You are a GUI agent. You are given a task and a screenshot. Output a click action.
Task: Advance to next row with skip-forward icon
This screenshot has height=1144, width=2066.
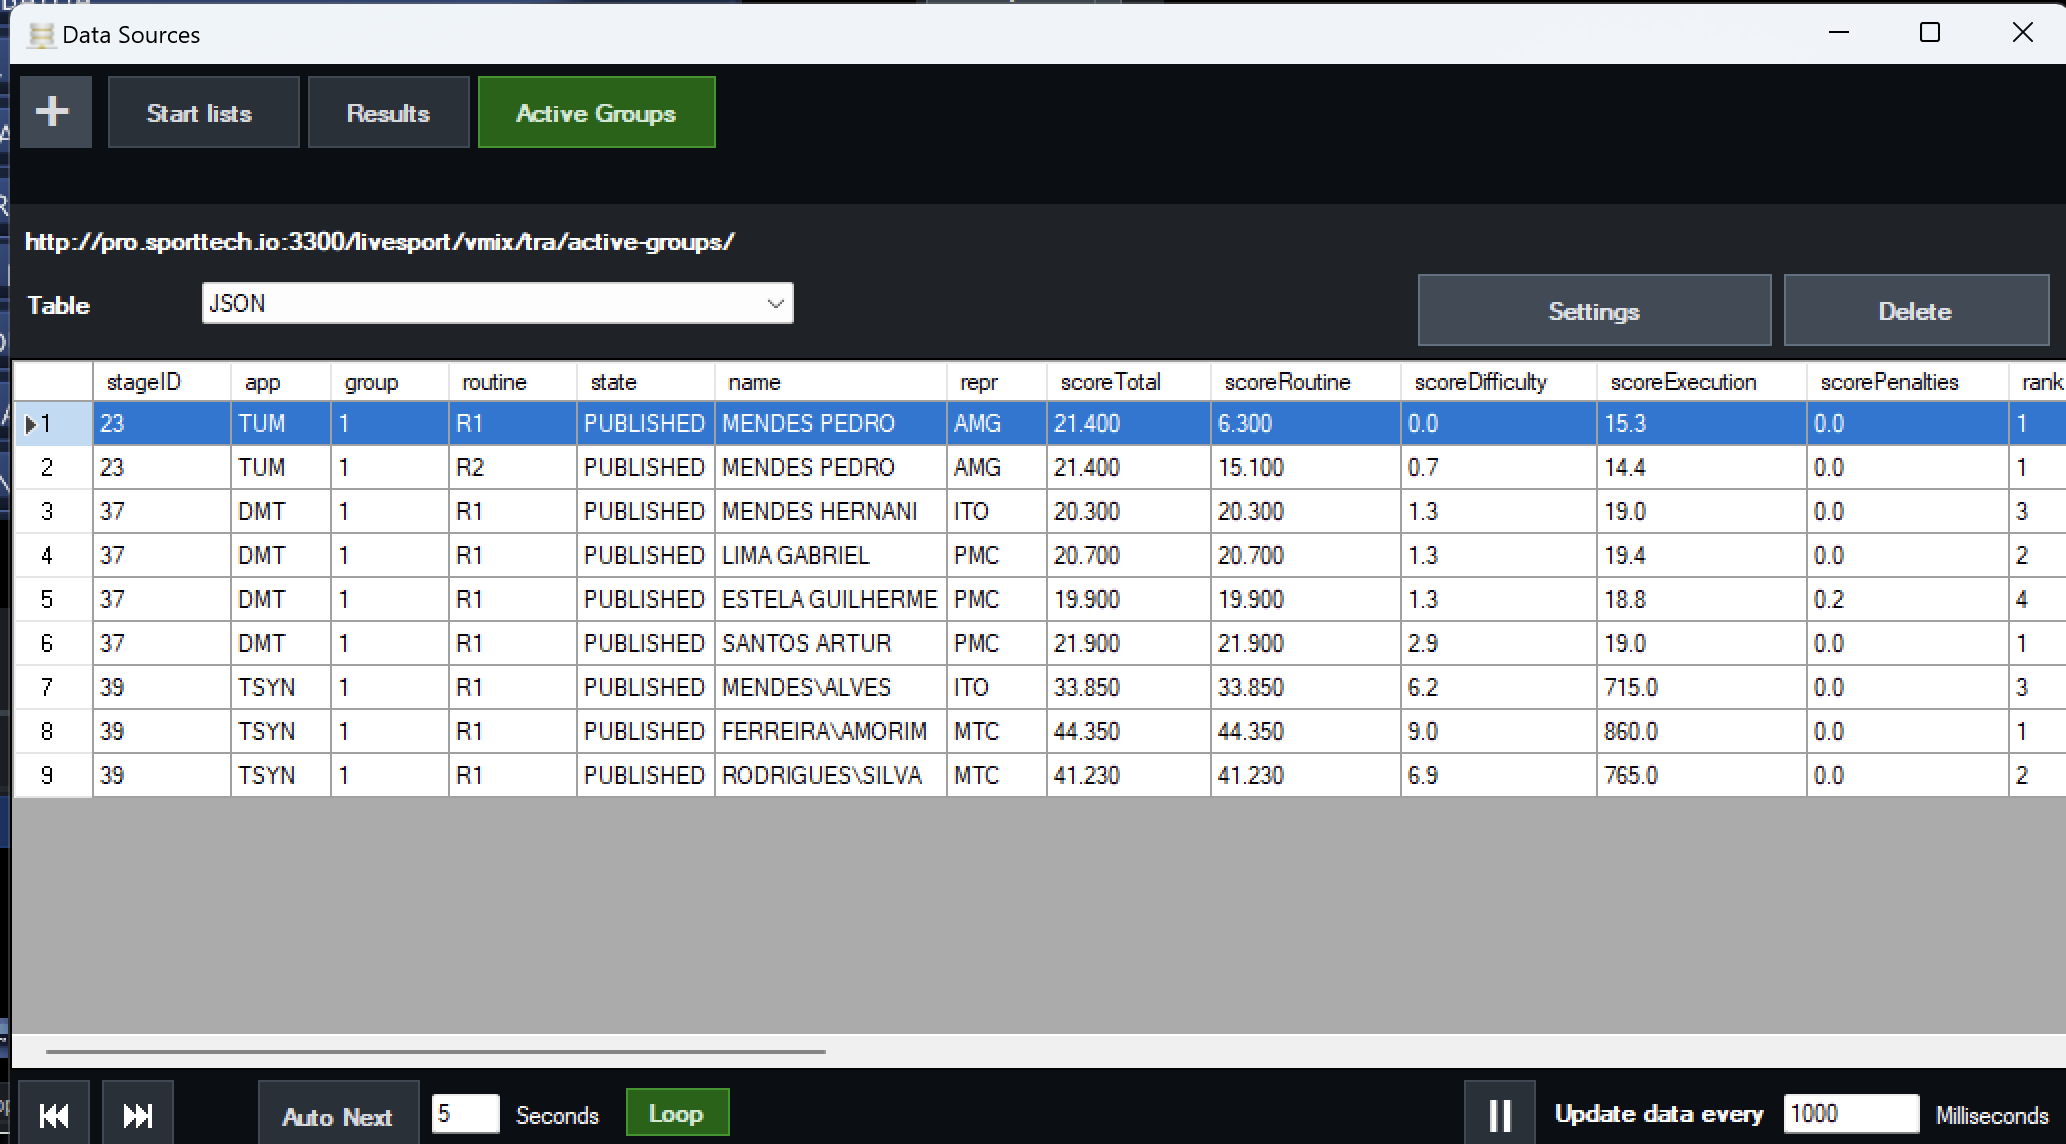click(138, 1114)
